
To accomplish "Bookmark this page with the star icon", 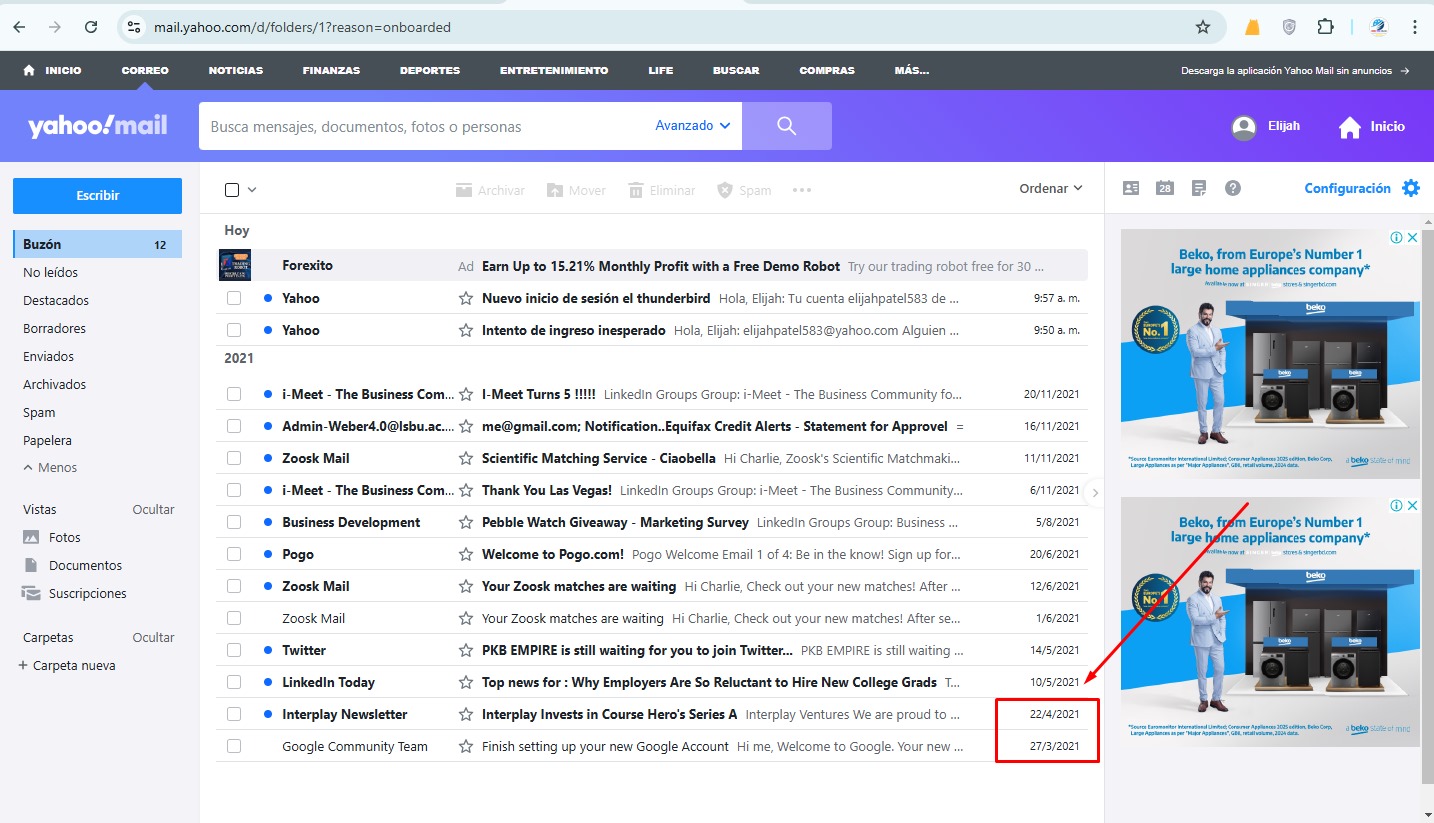I will click(1203, 27).
